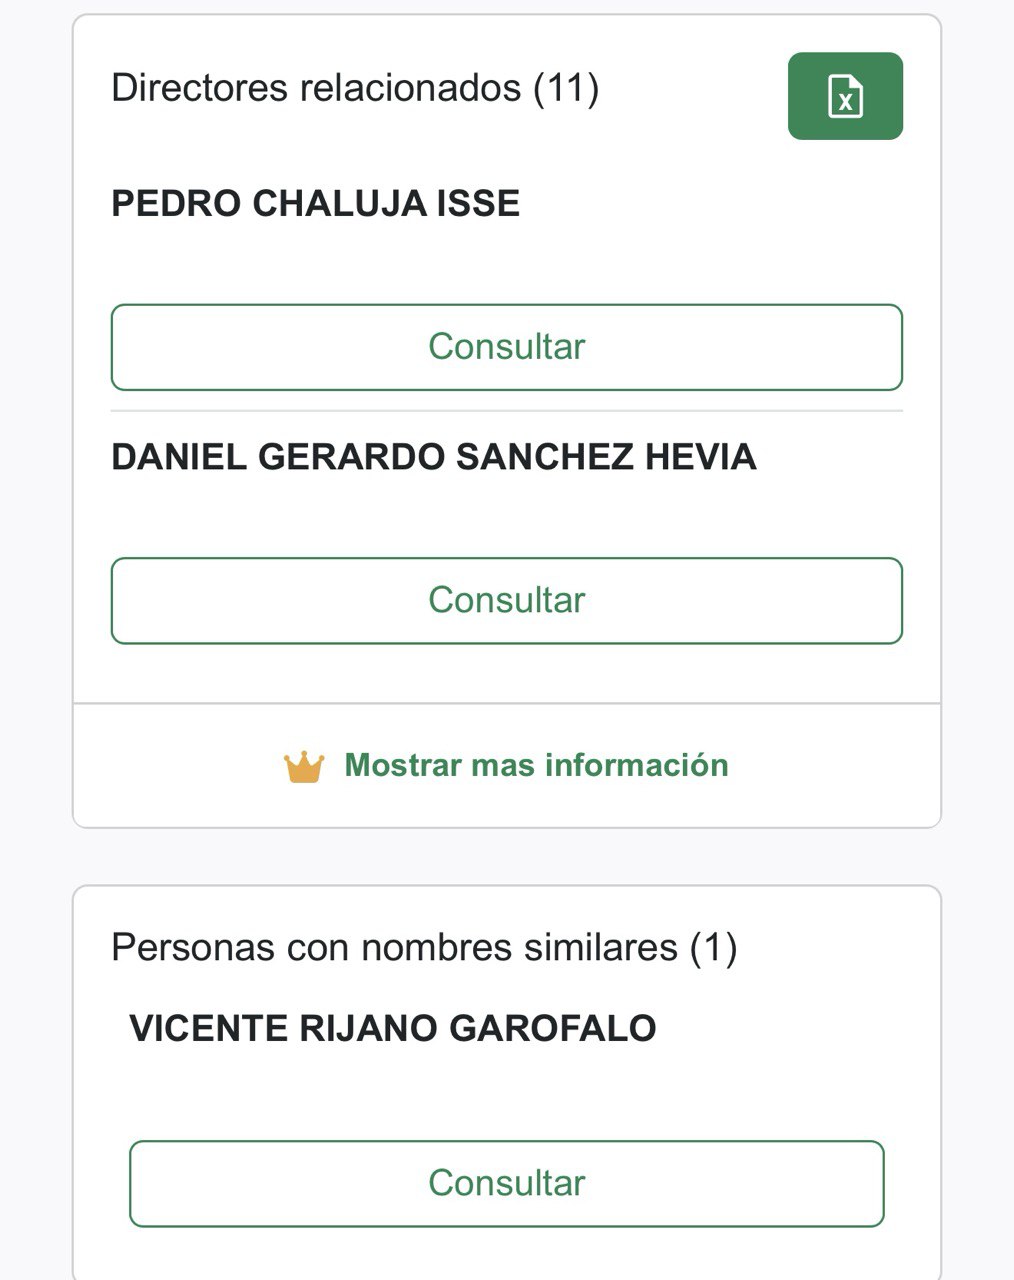Consult similar person Vicente Rijano Garofalo
This screenshot has height=1280, width=1014.
coord(507,1183)
